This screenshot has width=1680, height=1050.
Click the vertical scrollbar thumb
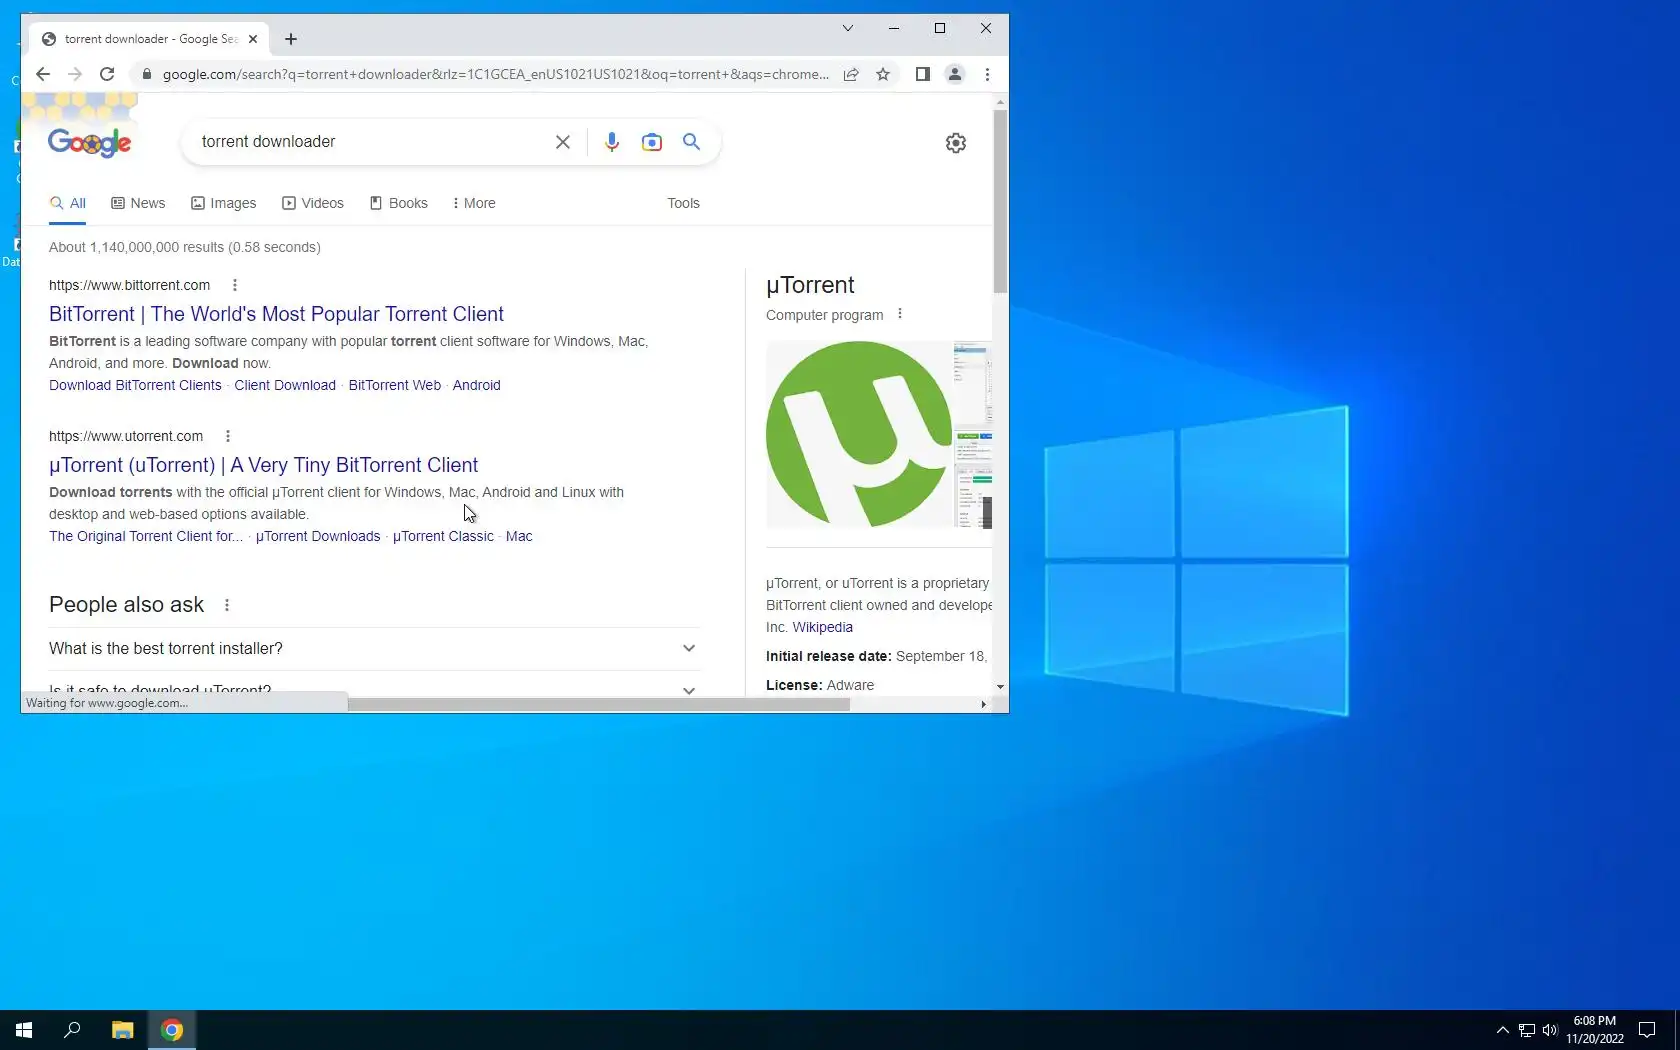coord(1000,201)
